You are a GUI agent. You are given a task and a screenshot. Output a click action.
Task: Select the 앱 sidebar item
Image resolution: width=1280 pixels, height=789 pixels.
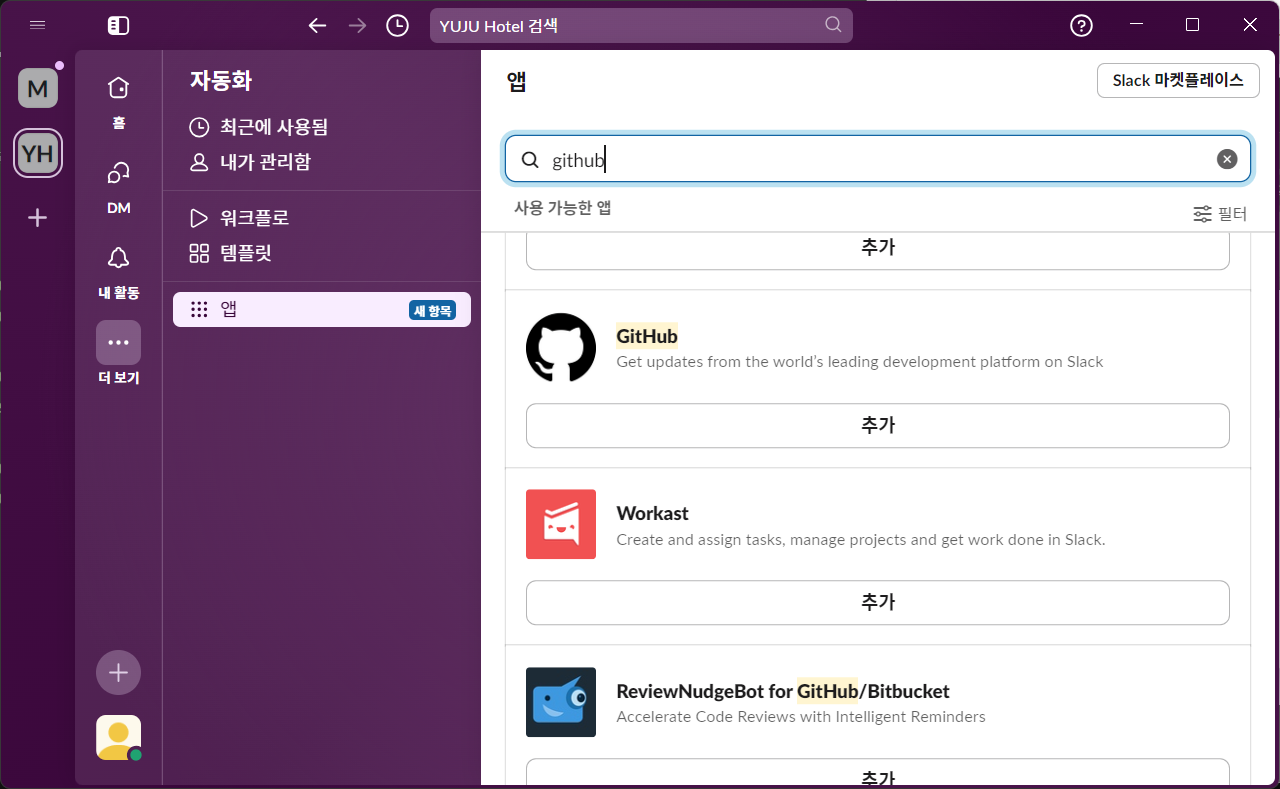point(322,310)
